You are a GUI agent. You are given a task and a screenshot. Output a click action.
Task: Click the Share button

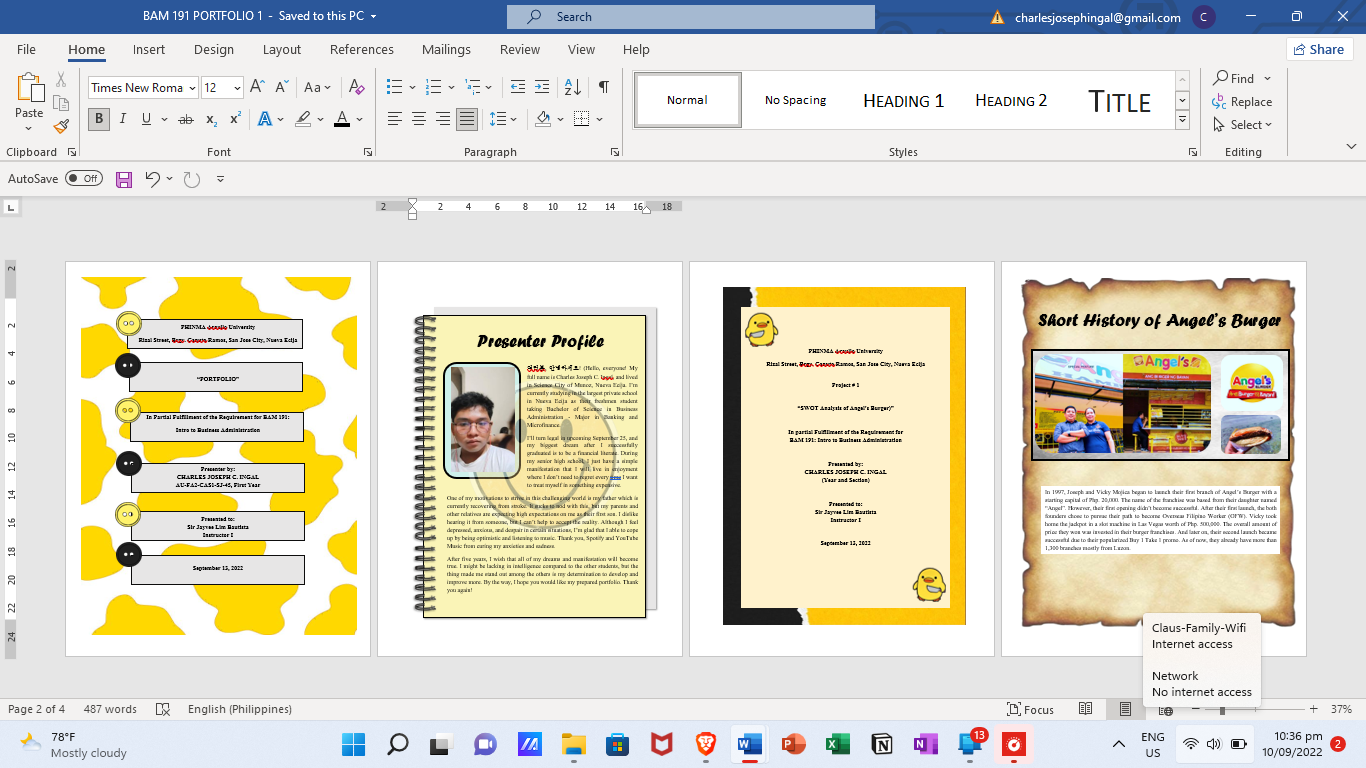click(1319, 49)
